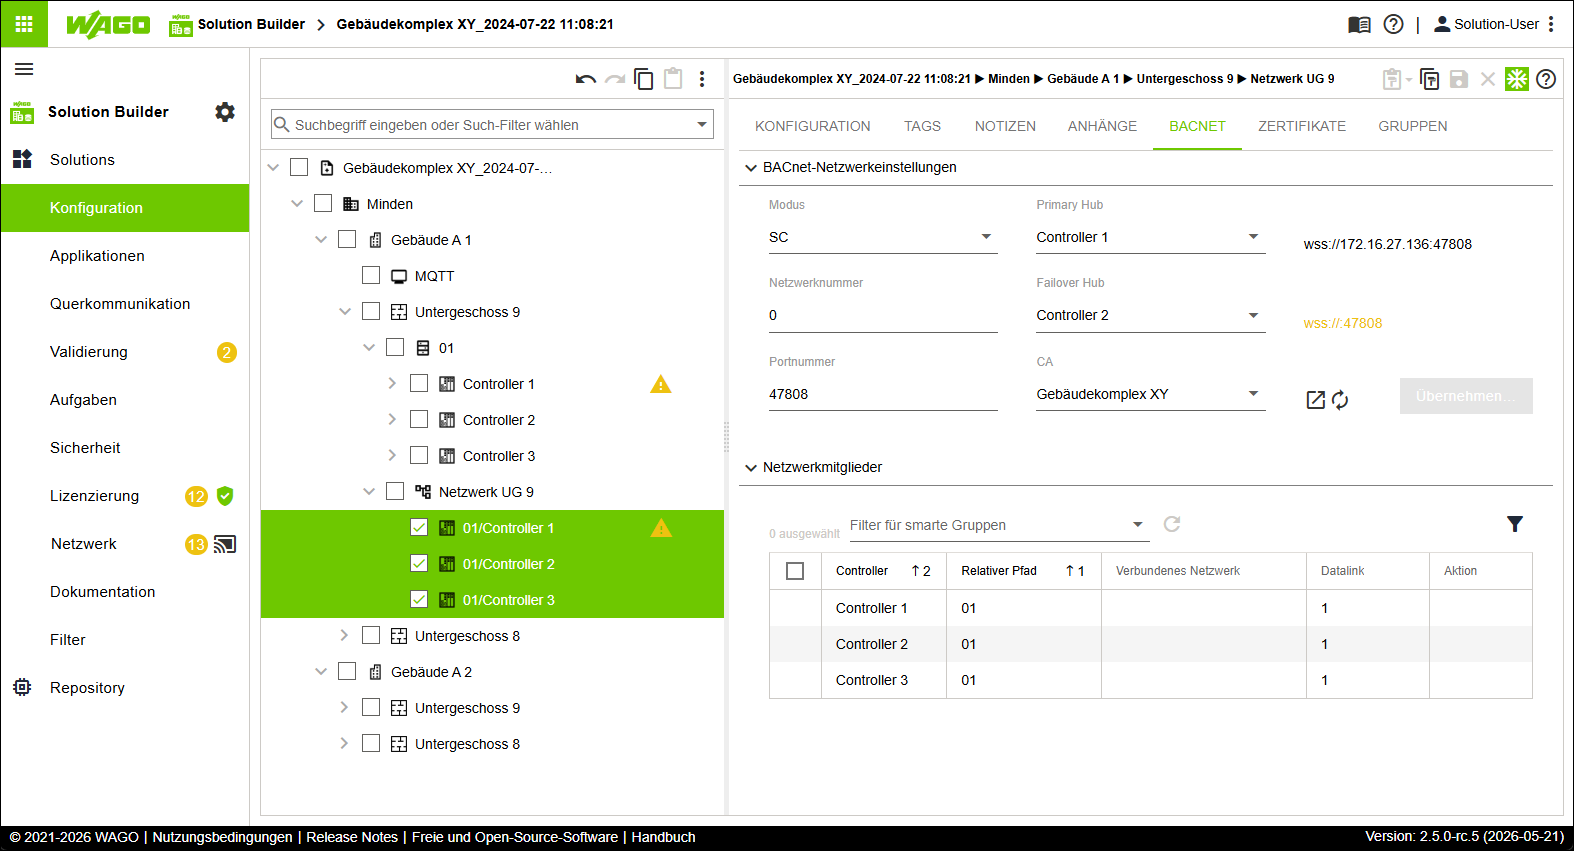
Task: Click the green snowflake icon
Action: point(1517,79)
